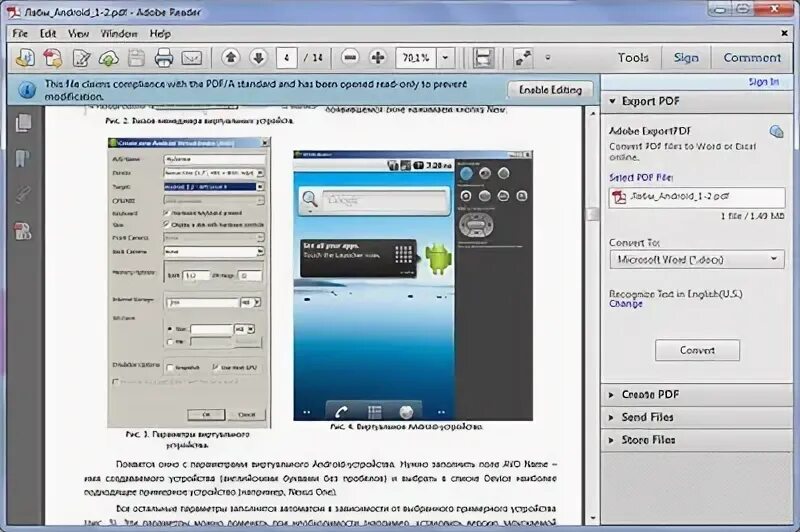Open the page thumbnails sidebar icon
The width and height of the screenshot is (800, 532).
click(x=23, y=123)
